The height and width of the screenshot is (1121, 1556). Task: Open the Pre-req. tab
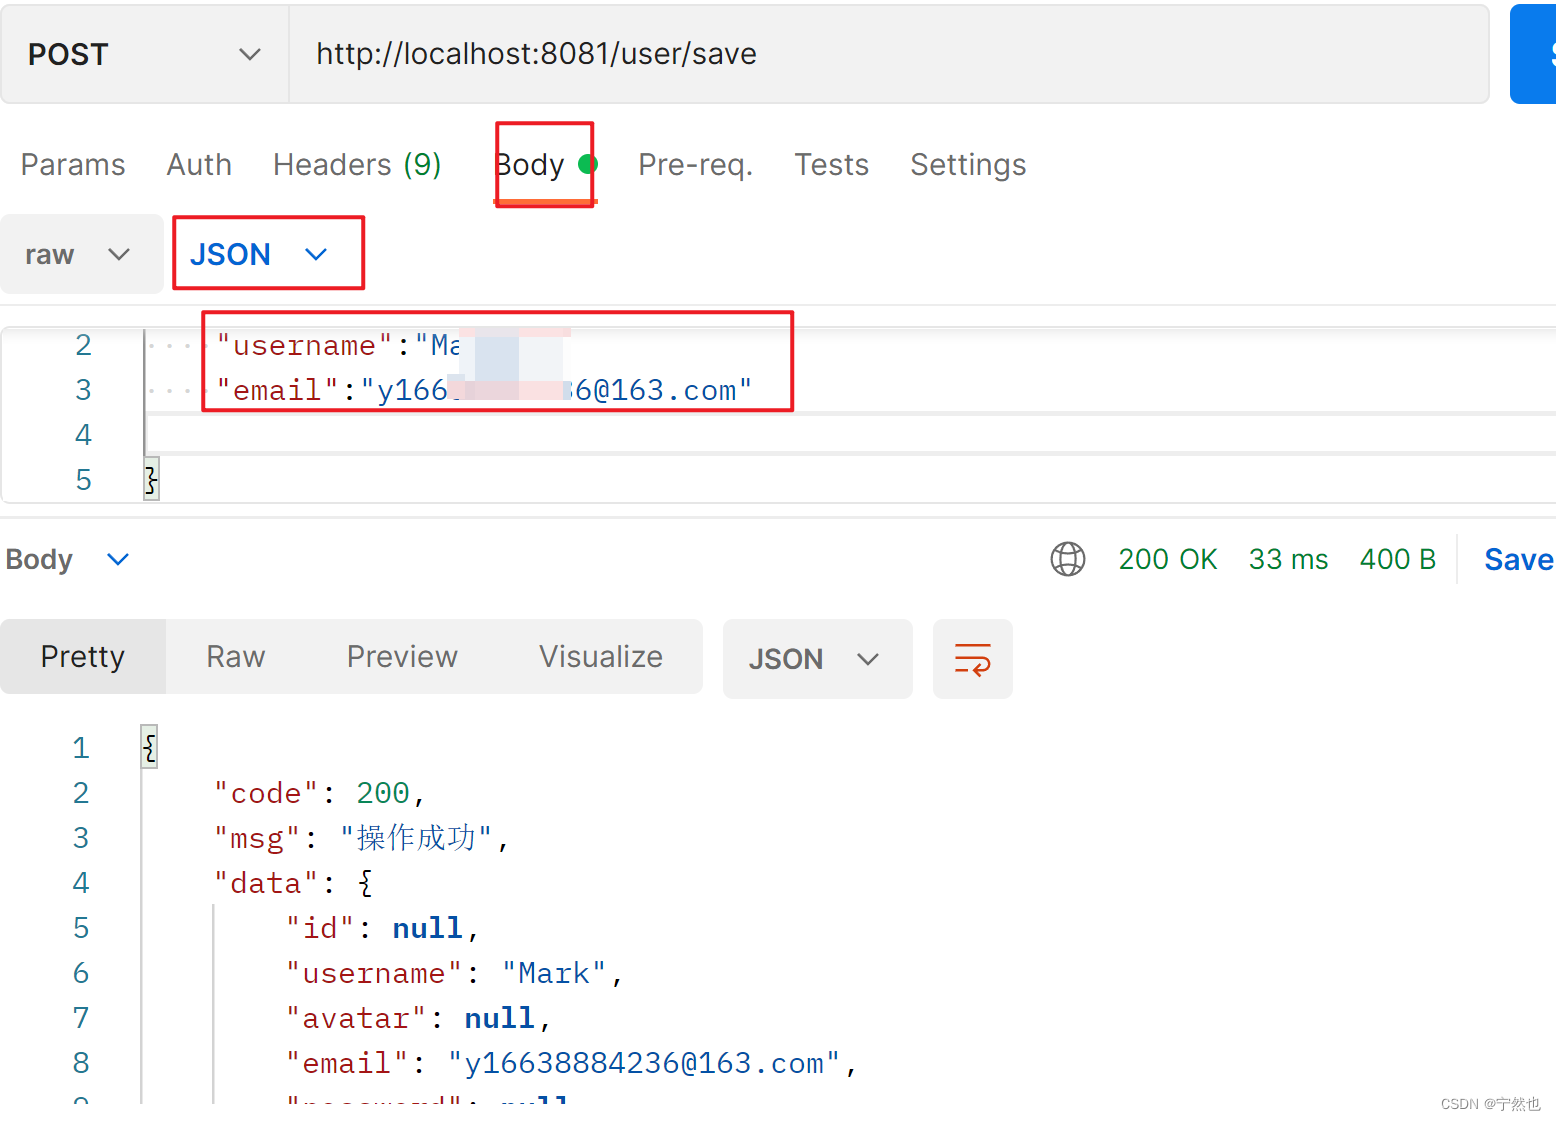[695, 164]
